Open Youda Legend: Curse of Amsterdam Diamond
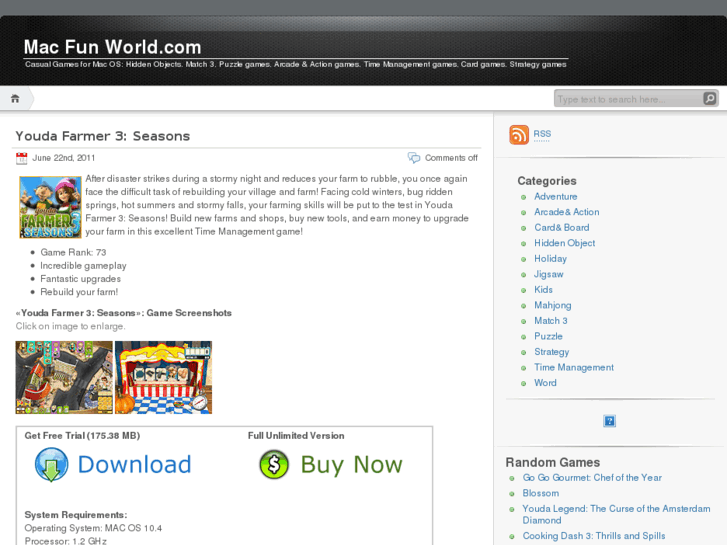 616,514
